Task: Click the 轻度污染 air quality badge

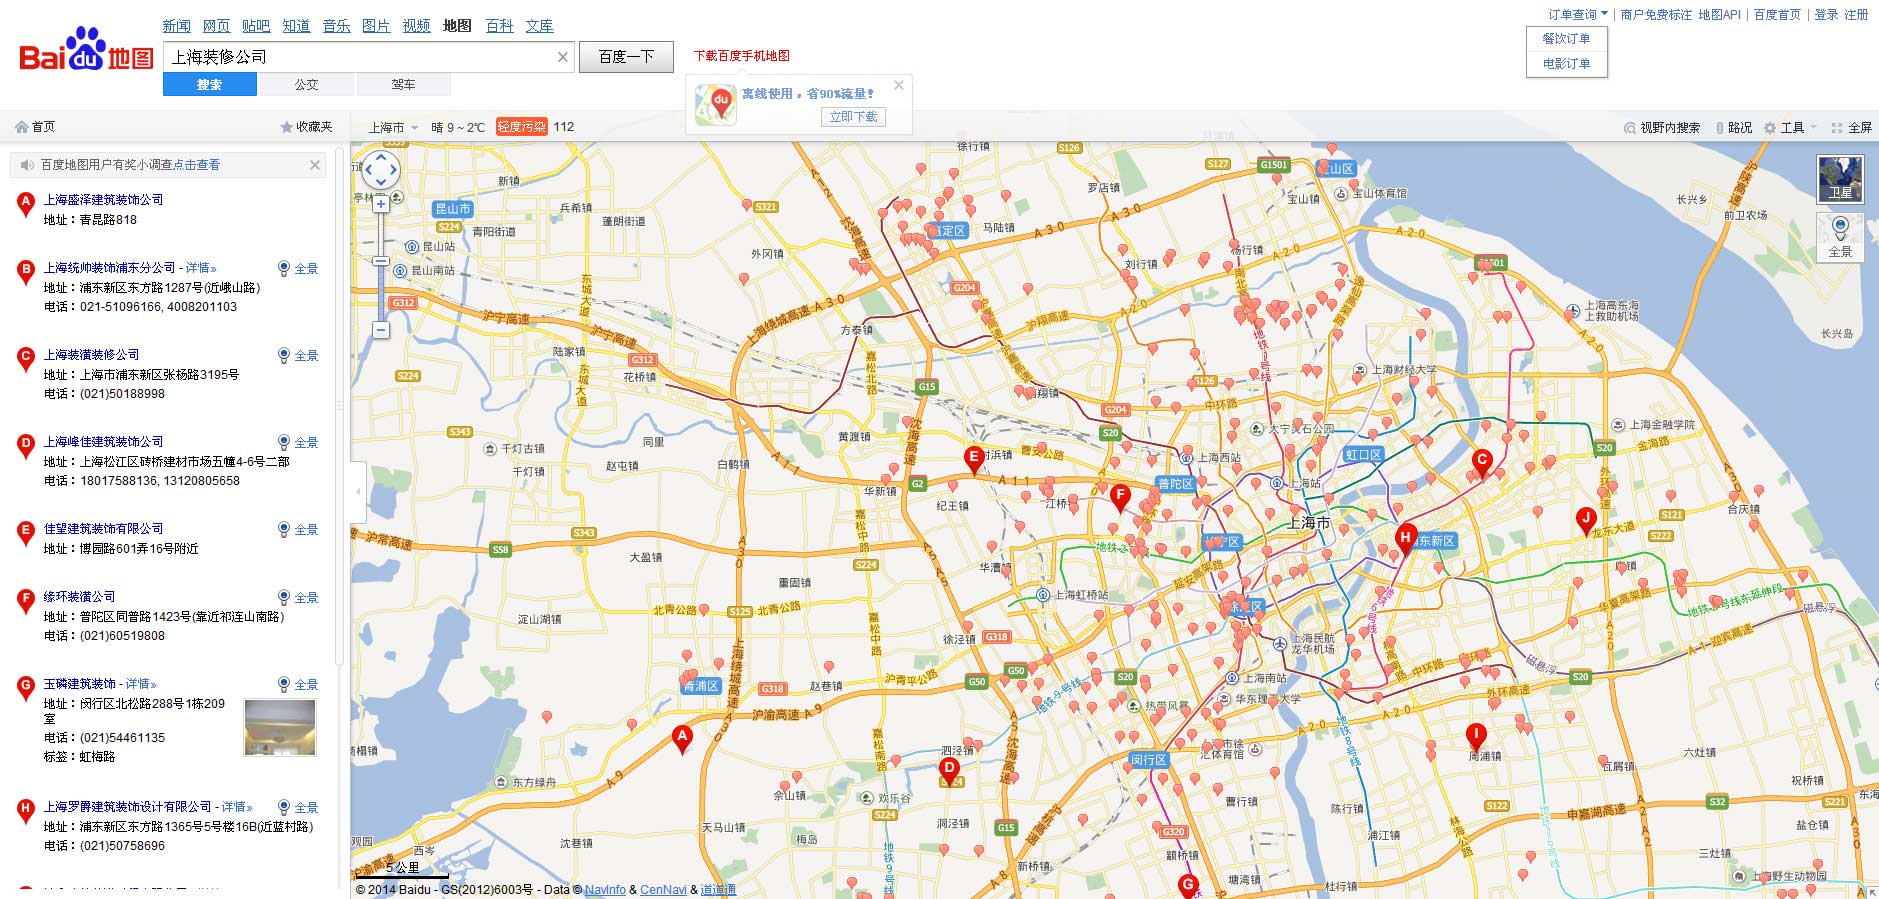Action: pyautogui.click(x=522, y=127)
